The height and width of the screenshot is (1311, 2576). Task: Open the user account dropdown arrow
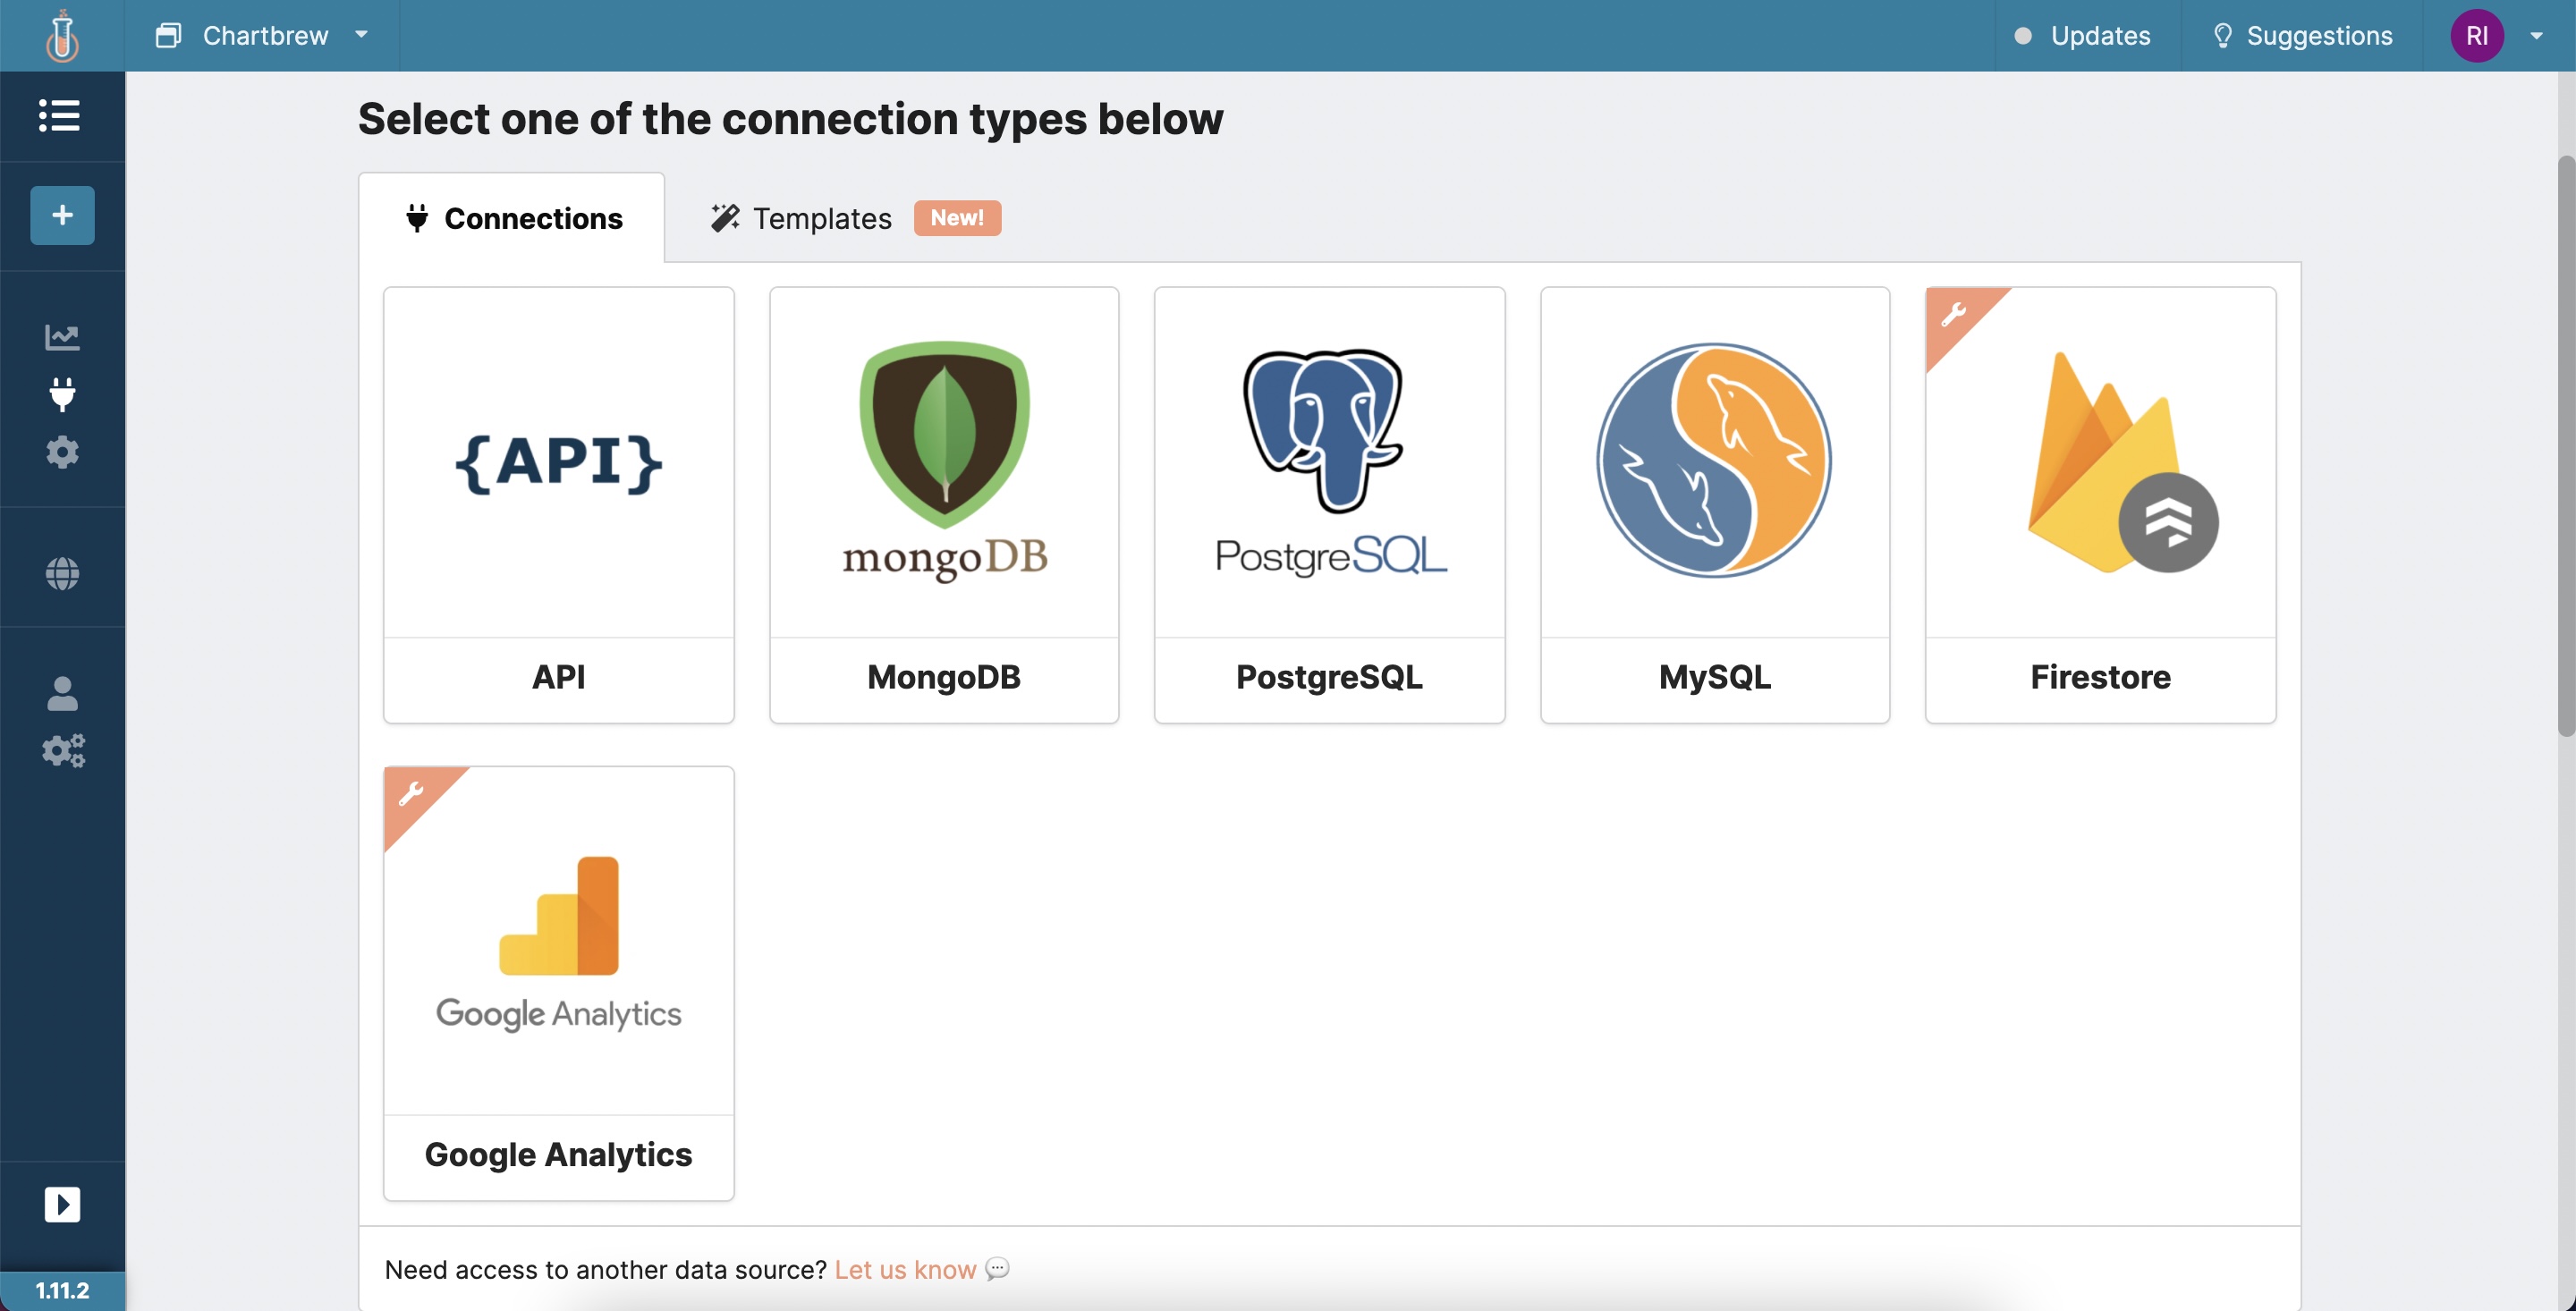tap(2536, 36)
